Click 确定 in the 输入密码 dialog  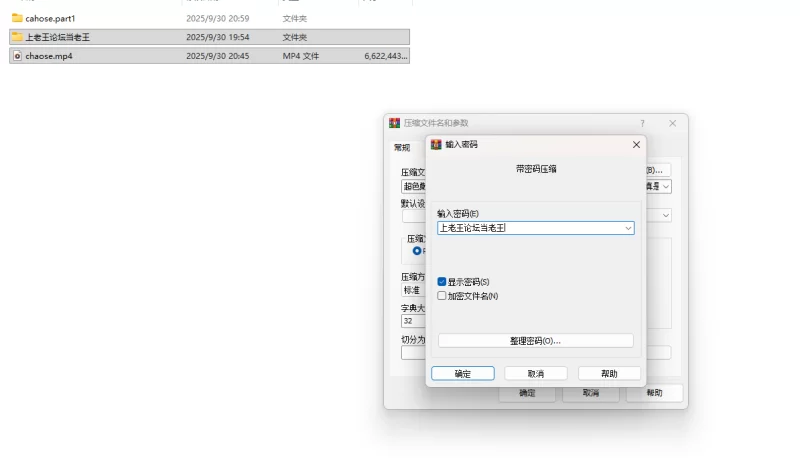(x=463, y=374)
